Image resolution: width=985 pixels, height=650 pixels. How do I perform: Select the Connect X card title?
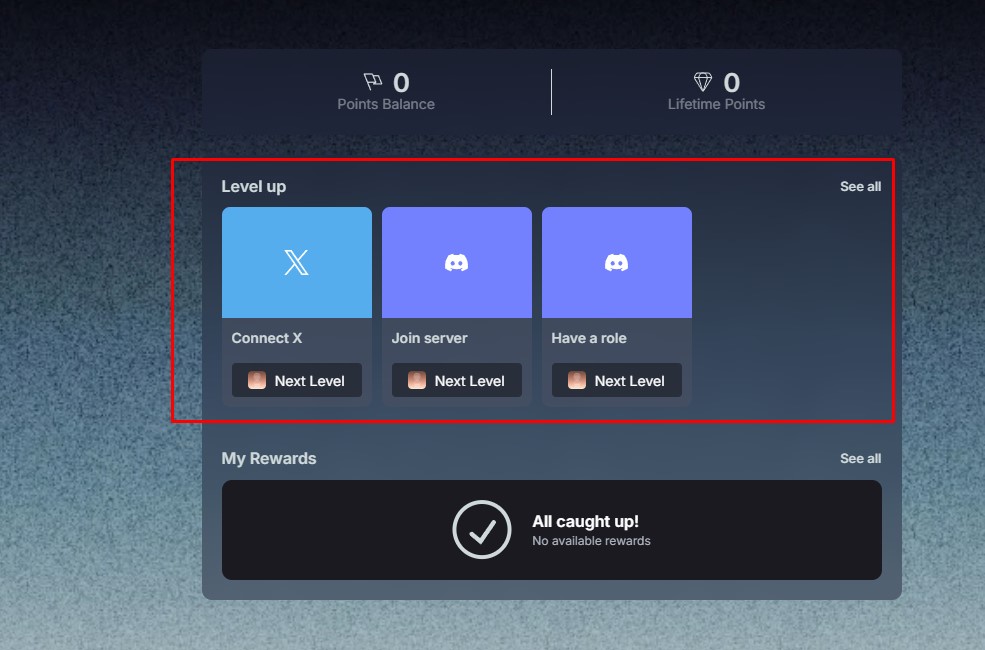tap(267, 338)
